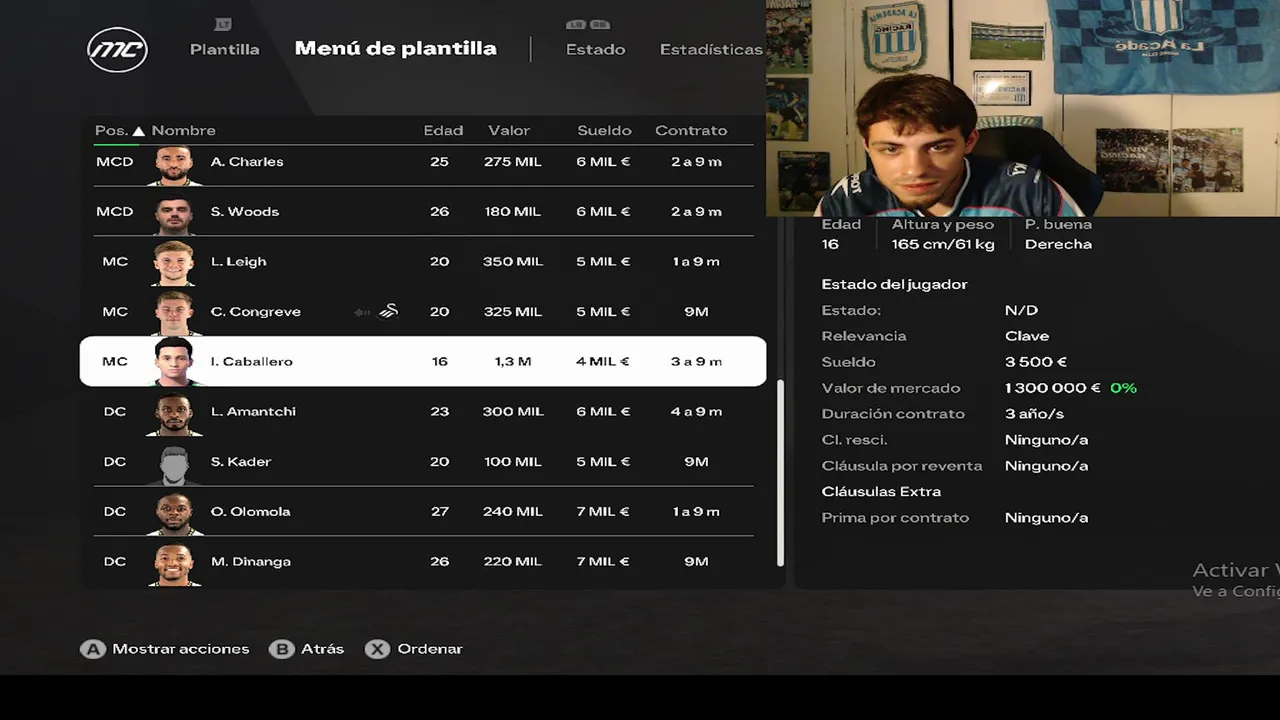Go to the Plantilla section

pyautogui.click(x=224, y=49)
